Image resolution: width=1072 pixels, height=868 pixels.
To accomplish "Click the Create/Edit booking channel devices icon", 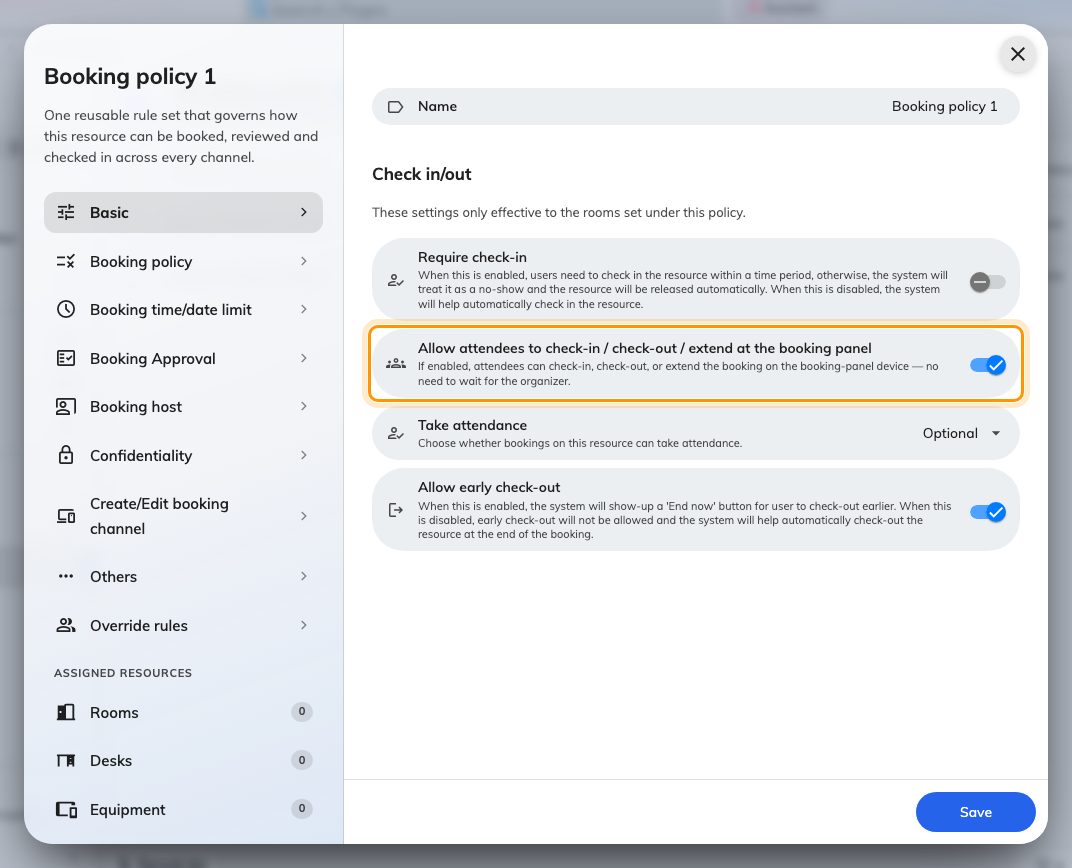I will [66, 516].
